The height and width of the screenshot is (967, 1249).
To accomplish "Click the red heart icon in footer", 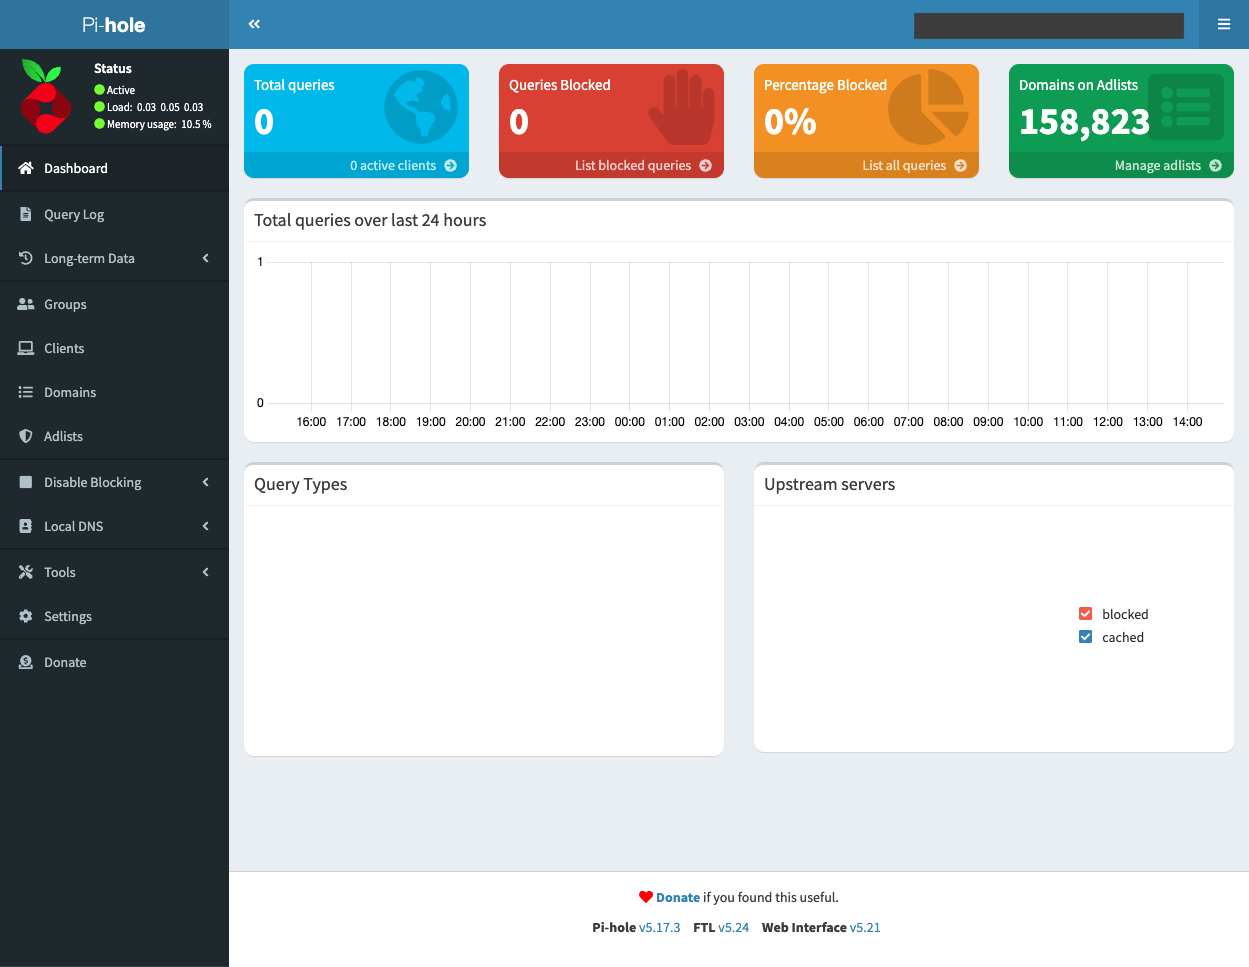I will [646, 897].
